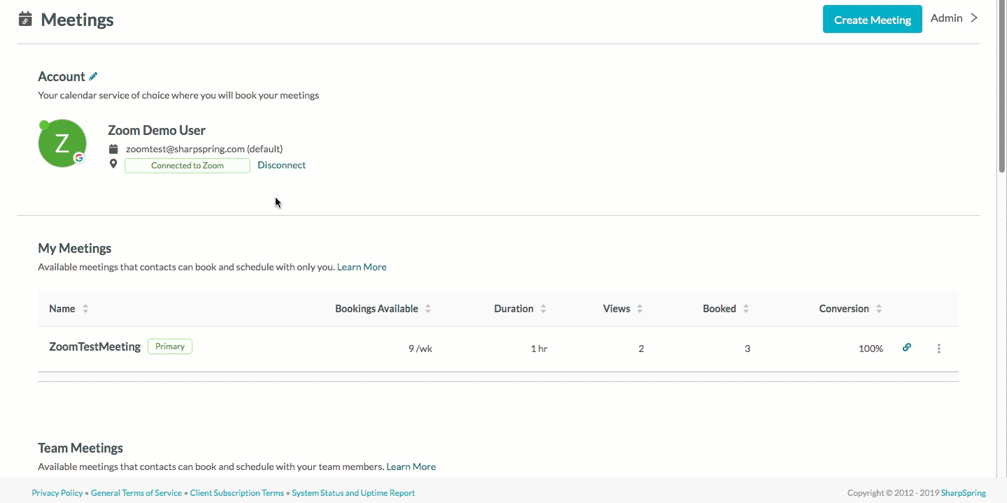Click the location pin icon beside Connected to Zoom
This screenshot has width=1007, height=503.
tap(114, 164)
